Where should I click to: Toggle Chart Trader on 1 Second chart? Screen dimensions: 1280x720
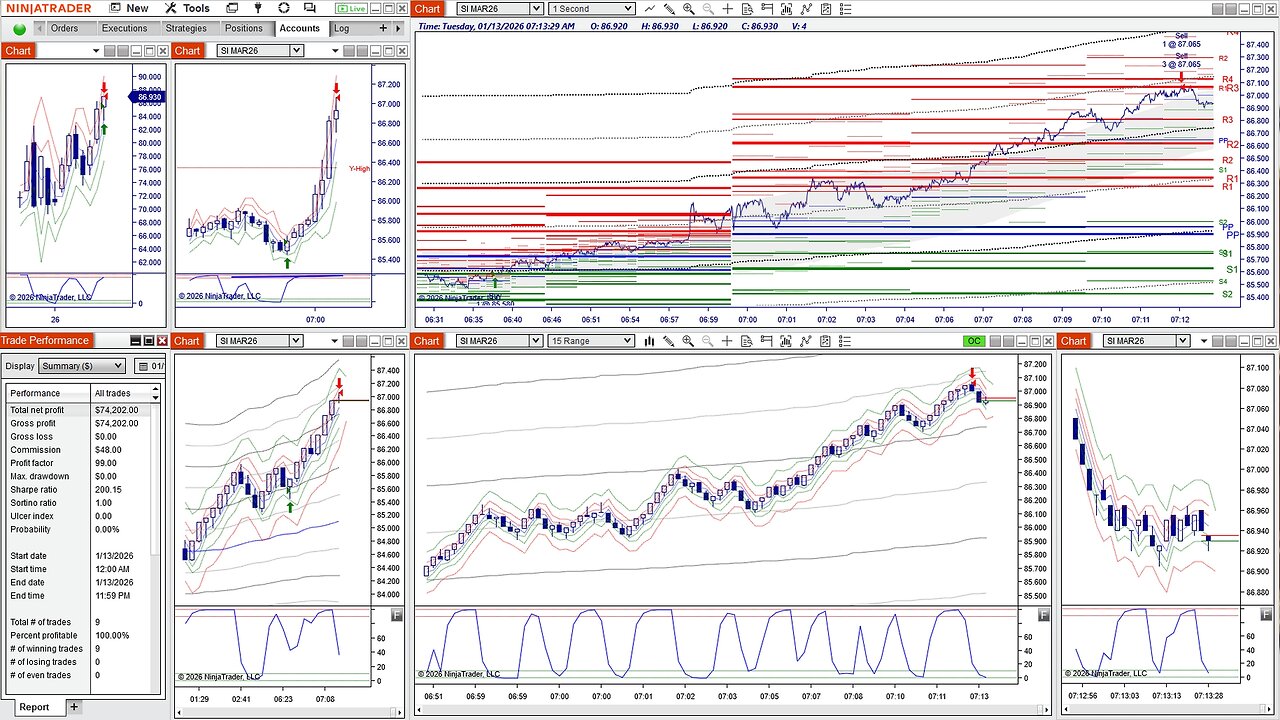(766, 8)
